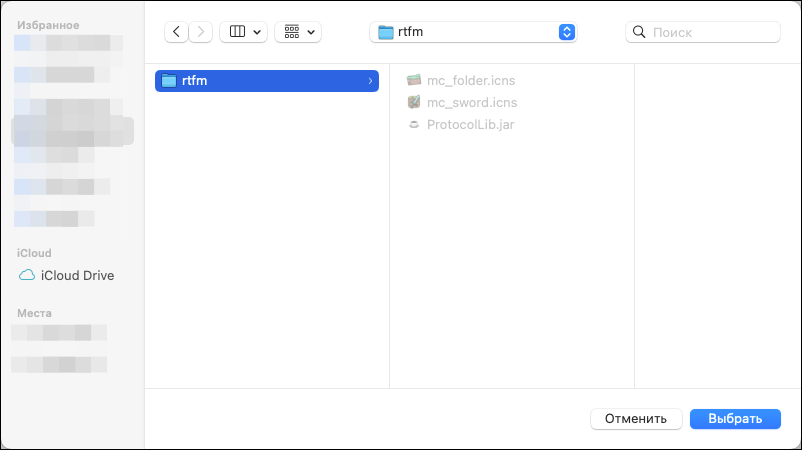Select the rtfm folder row
The image size is (802, 450).
coord(267,81)
